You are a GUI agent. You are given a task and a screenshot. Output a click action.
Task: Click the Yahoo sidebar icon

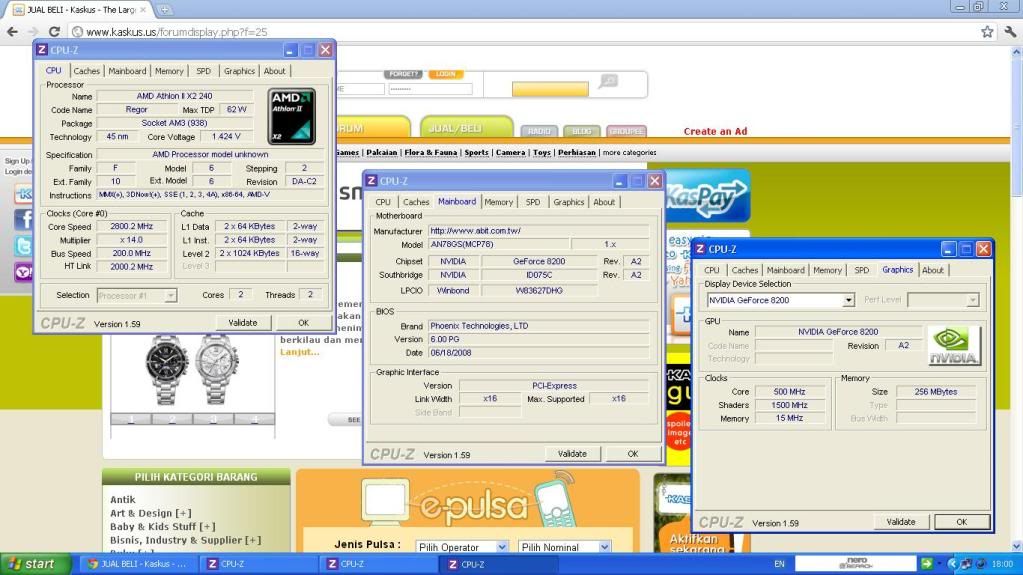[x=23, y=272]
